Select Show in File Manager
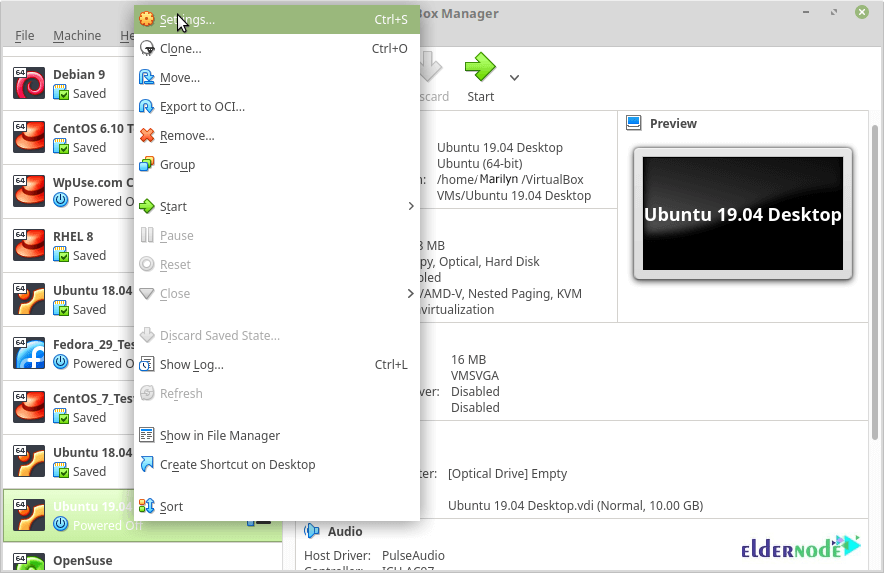884x573 pixels. point(277,435)
